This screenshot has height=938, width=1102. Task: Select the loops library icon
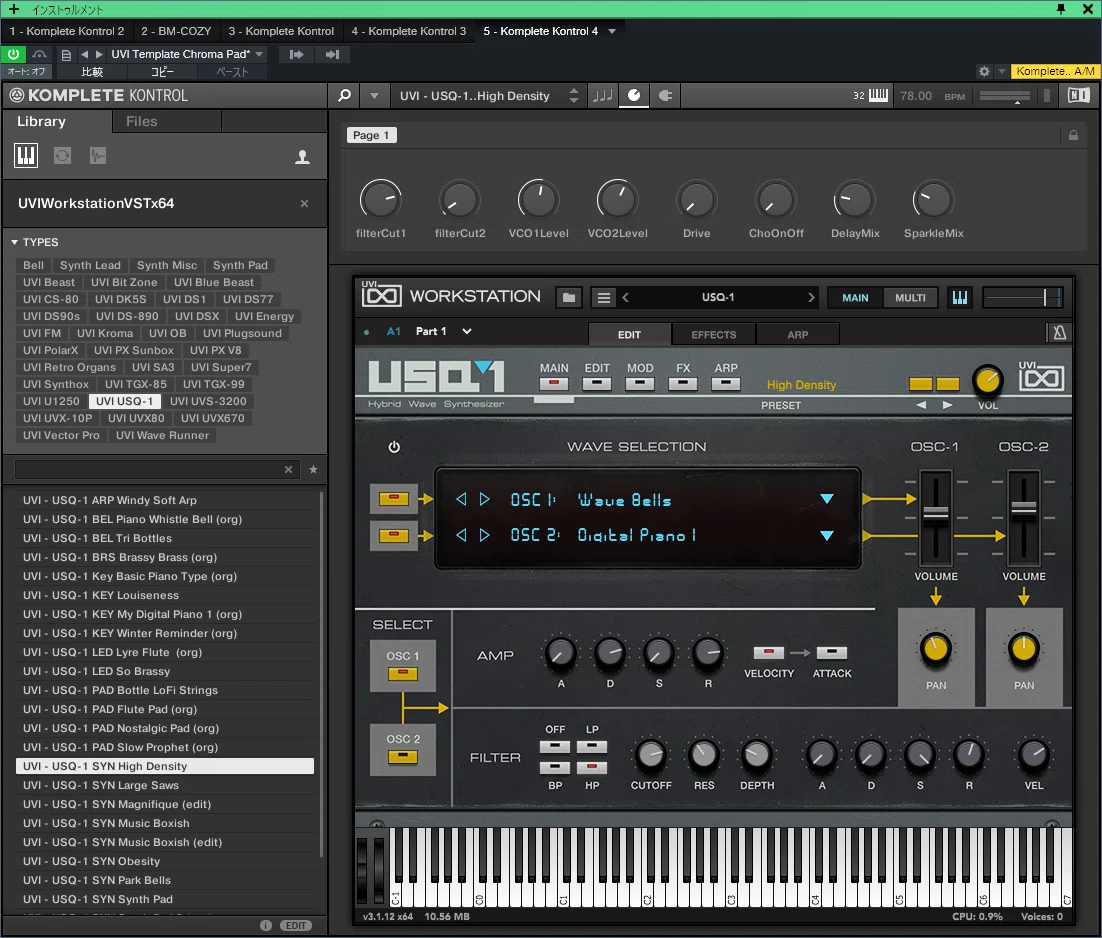coord(63,155)
